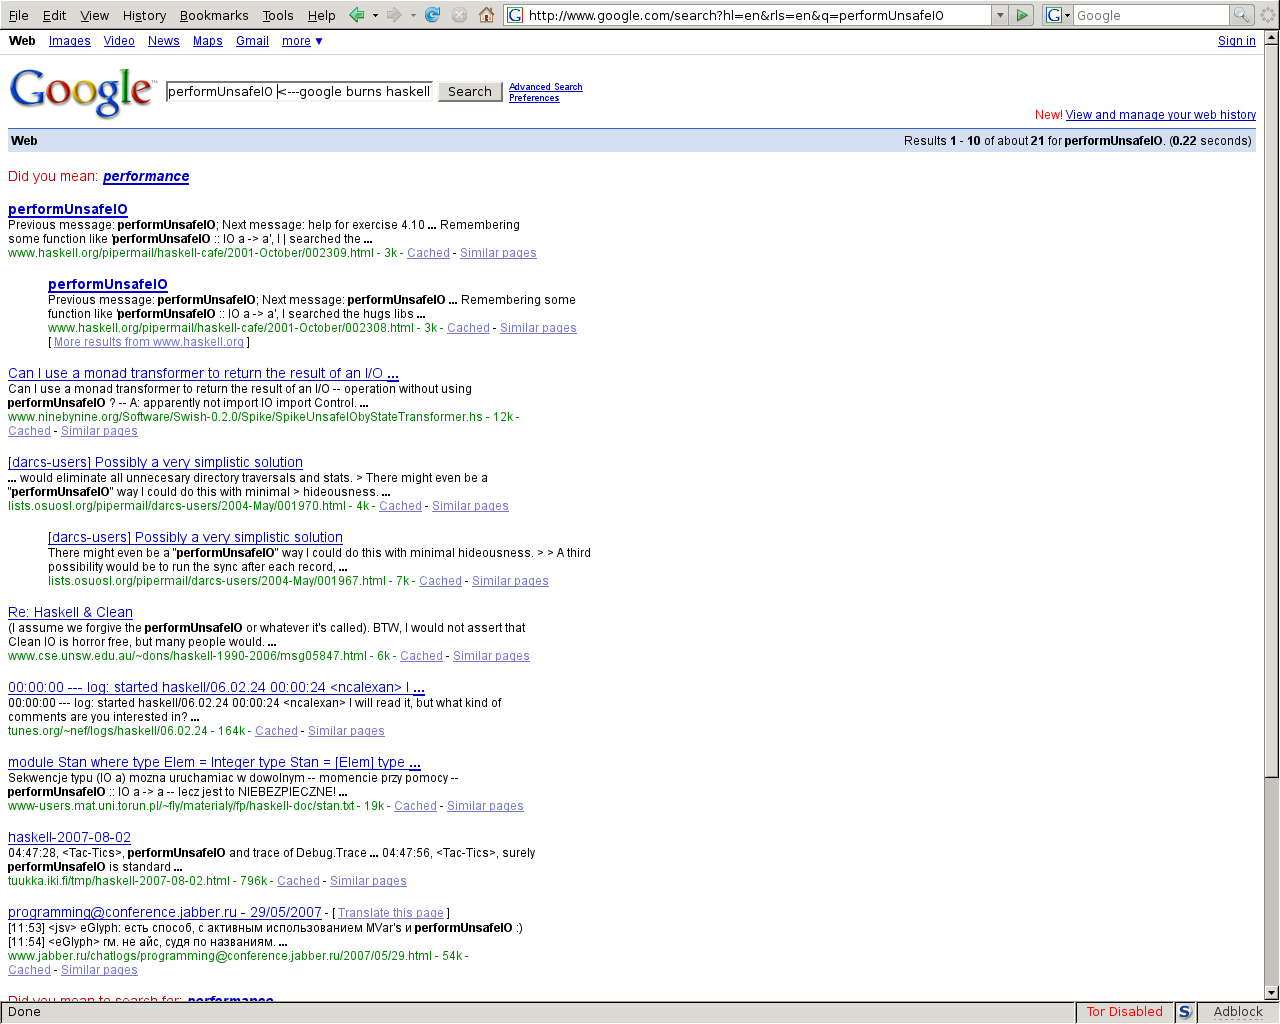
Task: Open first performUnsafeIO result title
Action: tap(68, 209)
